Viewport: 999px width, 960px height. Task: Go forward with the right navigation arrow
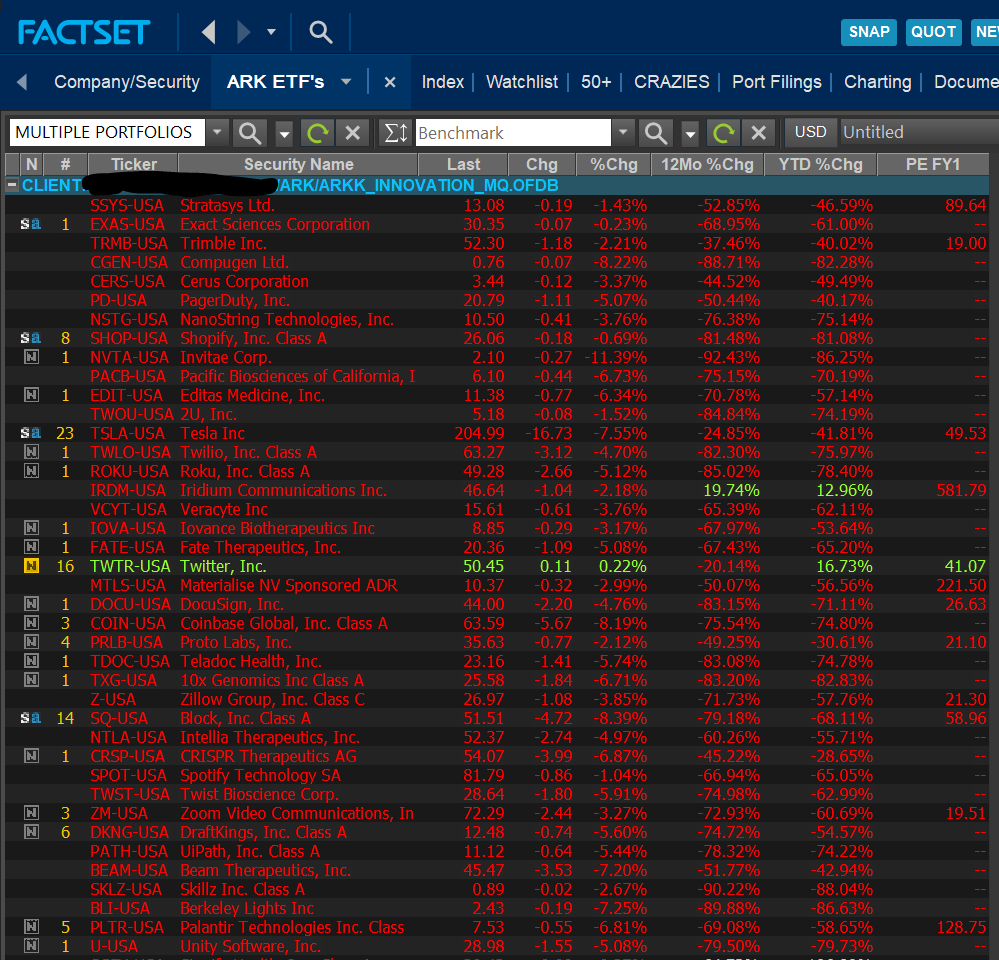pyautogui.click(x=243, y=31)
